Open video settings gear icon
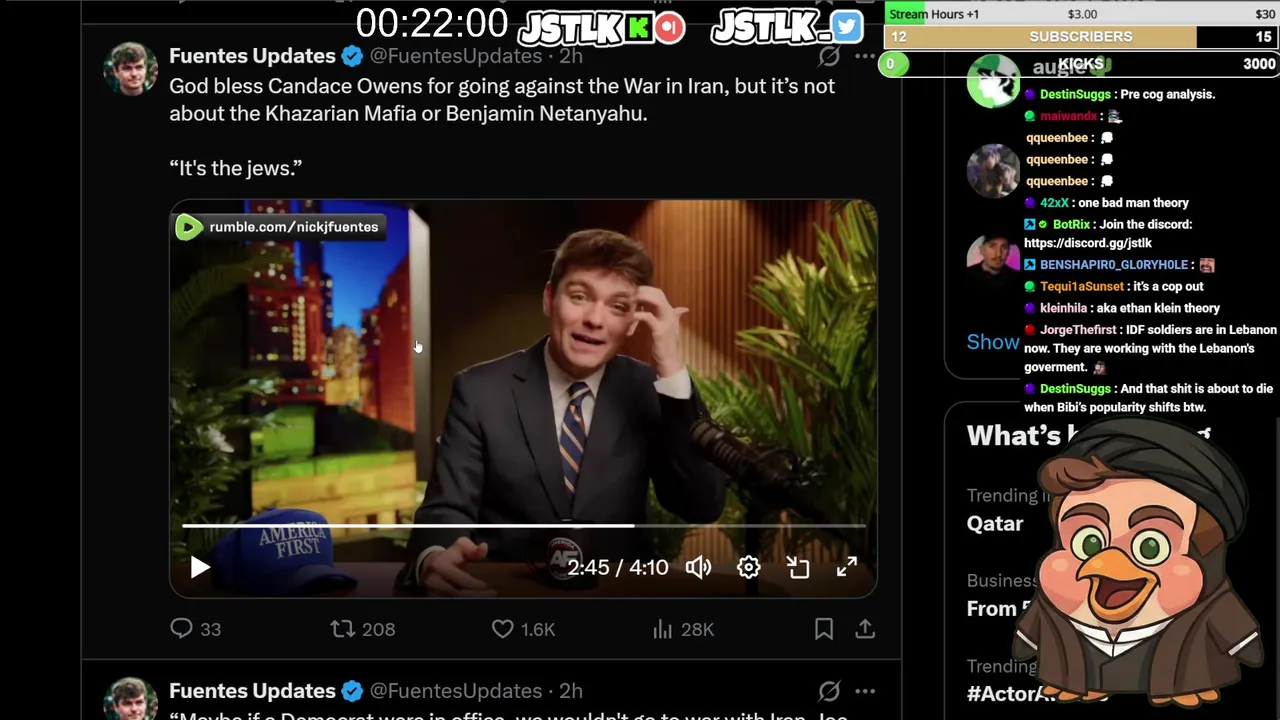The height and width of the screenshot is (720, 1280). [748, 568]
